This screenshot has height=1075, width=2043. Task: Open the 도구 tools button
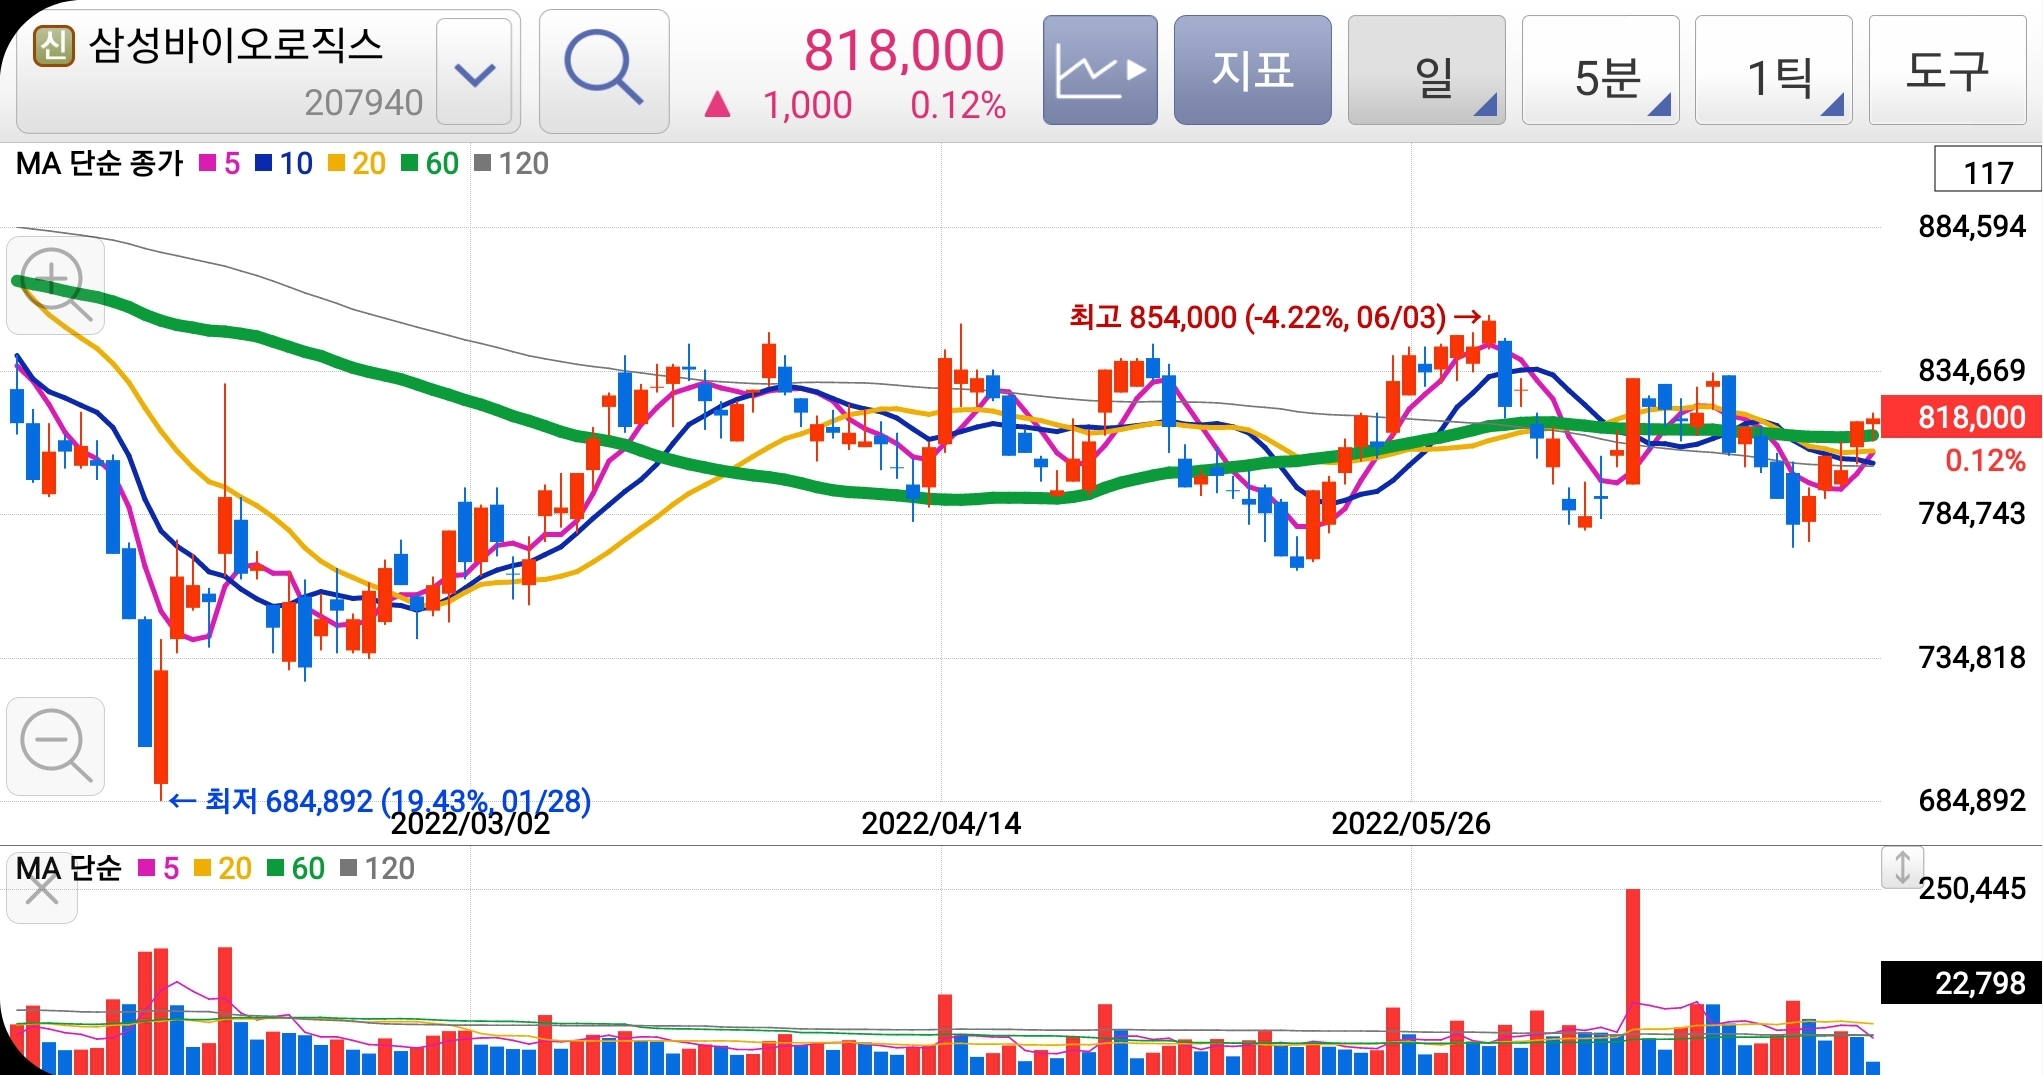click(x=1948, y=70)
